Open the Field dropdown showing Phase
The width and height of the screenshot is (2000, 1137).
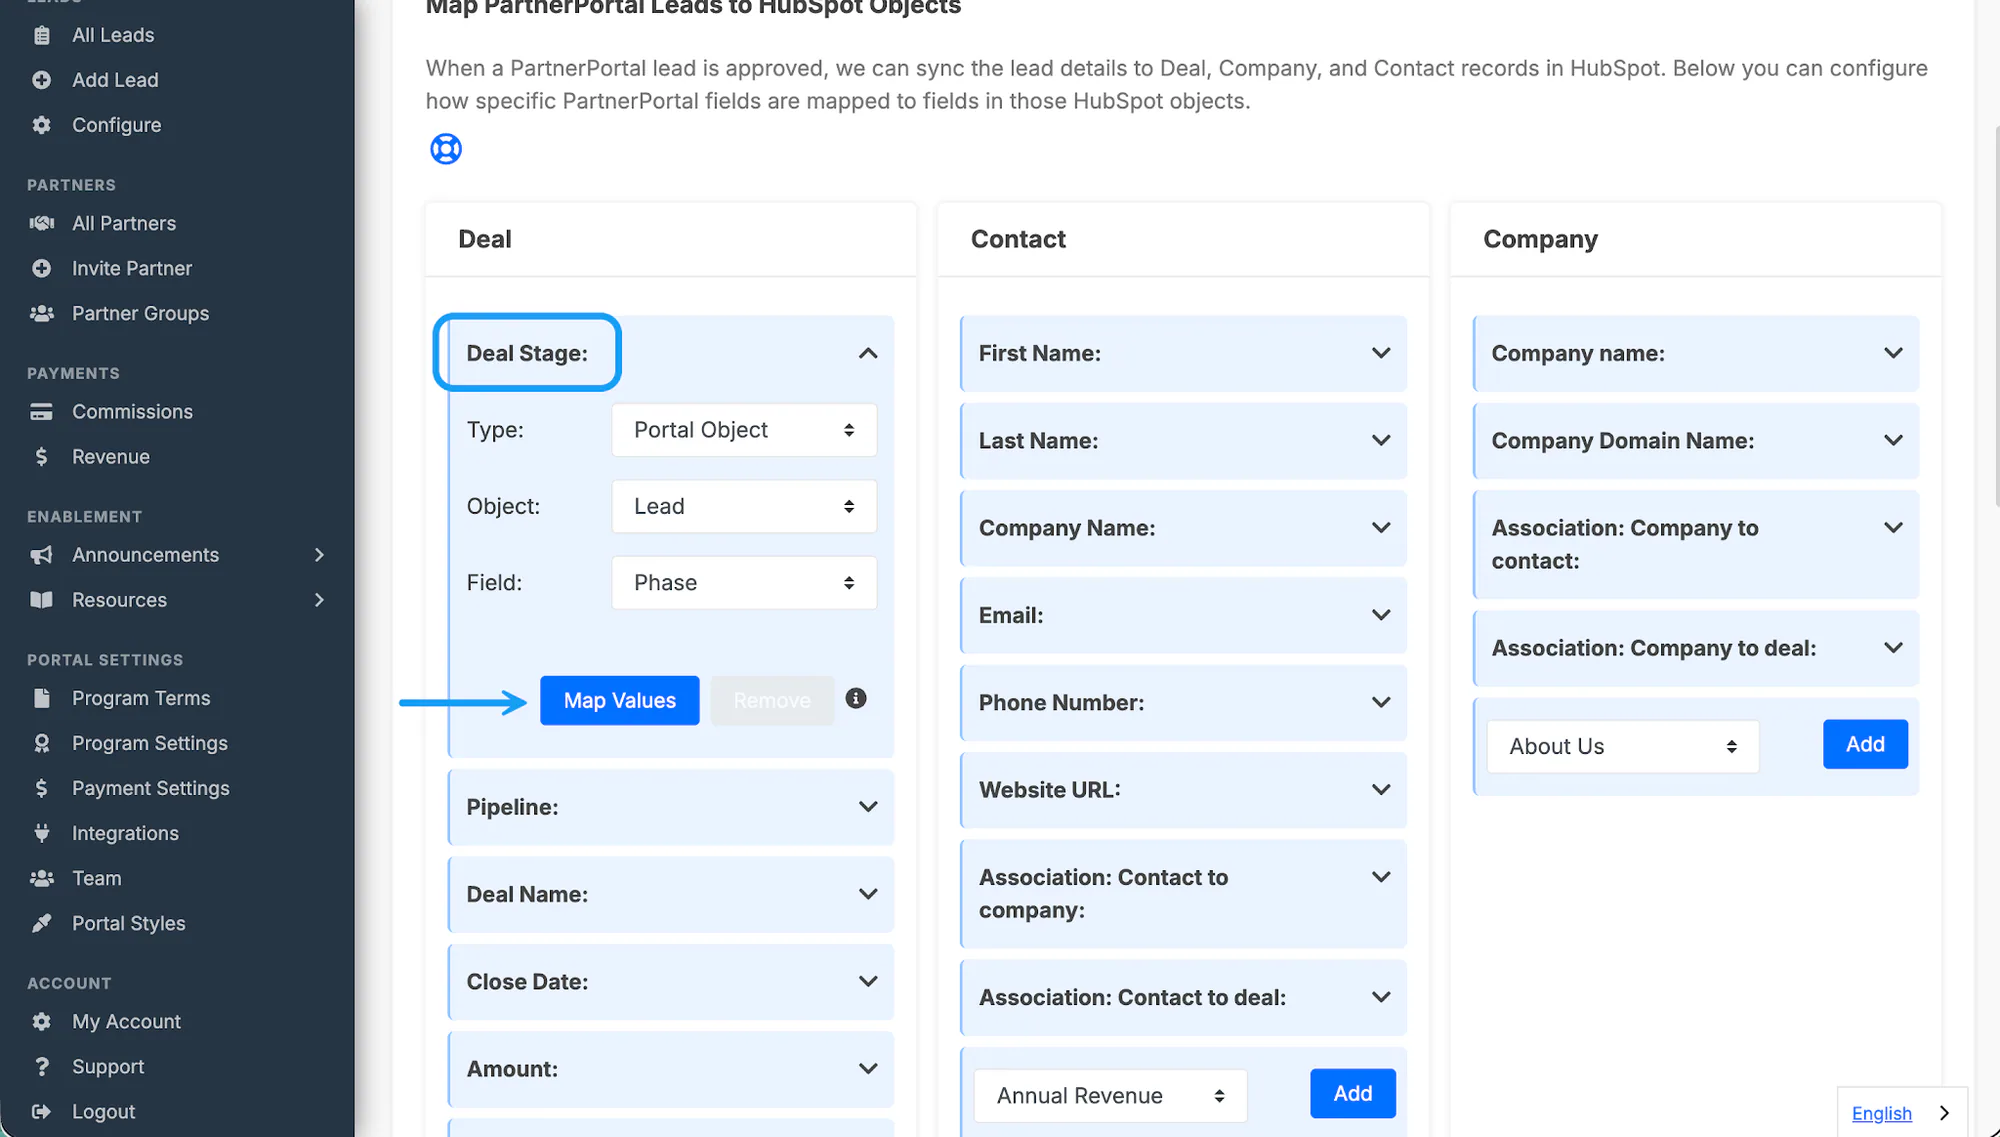(x=744, y=582)
